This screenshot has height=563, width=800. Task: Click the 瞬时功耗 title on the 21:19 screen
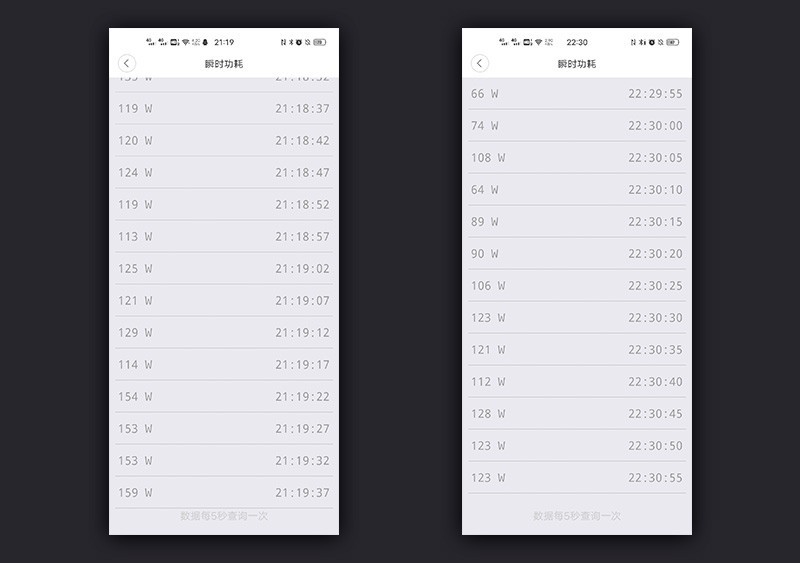tap(224, 64)
